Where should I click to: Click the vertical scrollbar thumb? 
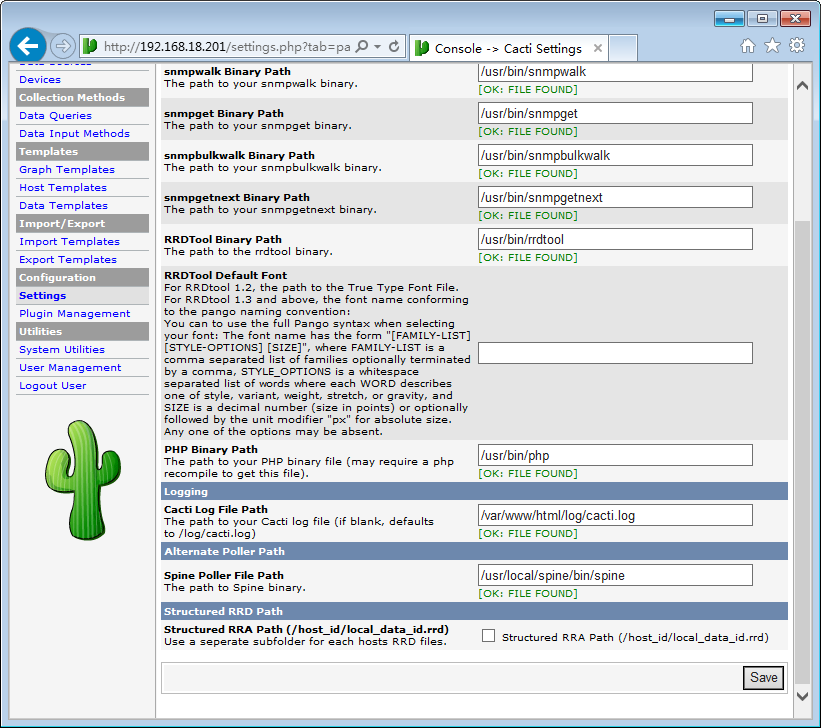pos(802,453)
